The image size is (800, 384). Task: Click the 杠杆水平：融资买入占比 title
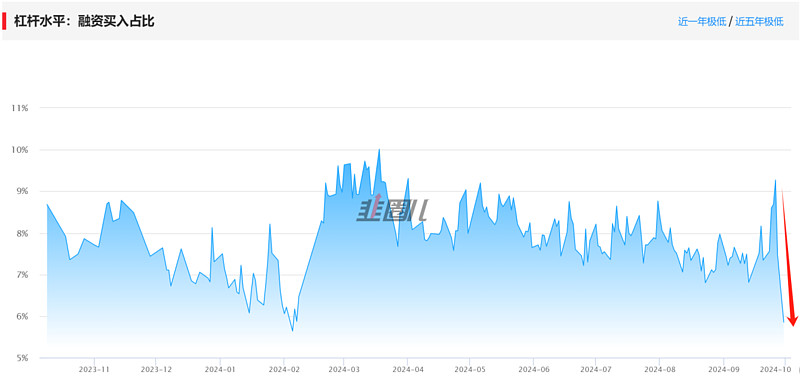[x=84, y=21]
